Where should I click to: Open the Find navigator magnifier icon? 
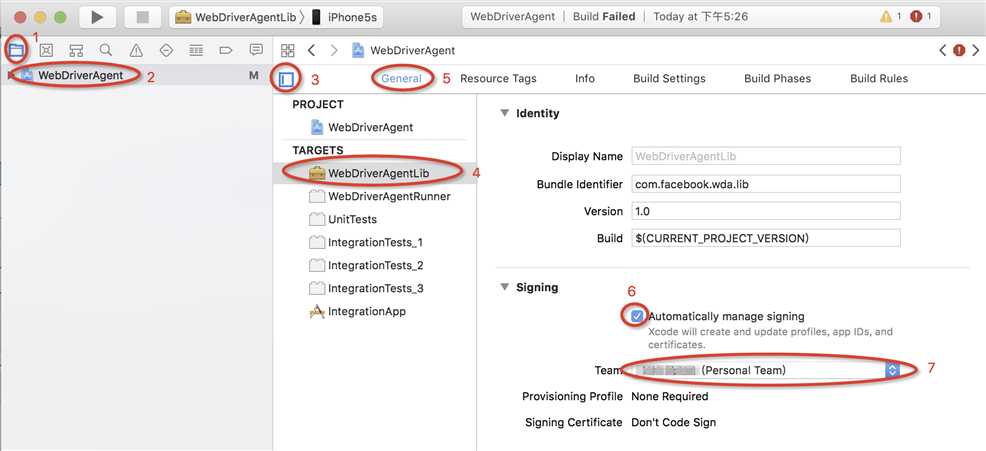click(x=106, y=50)
